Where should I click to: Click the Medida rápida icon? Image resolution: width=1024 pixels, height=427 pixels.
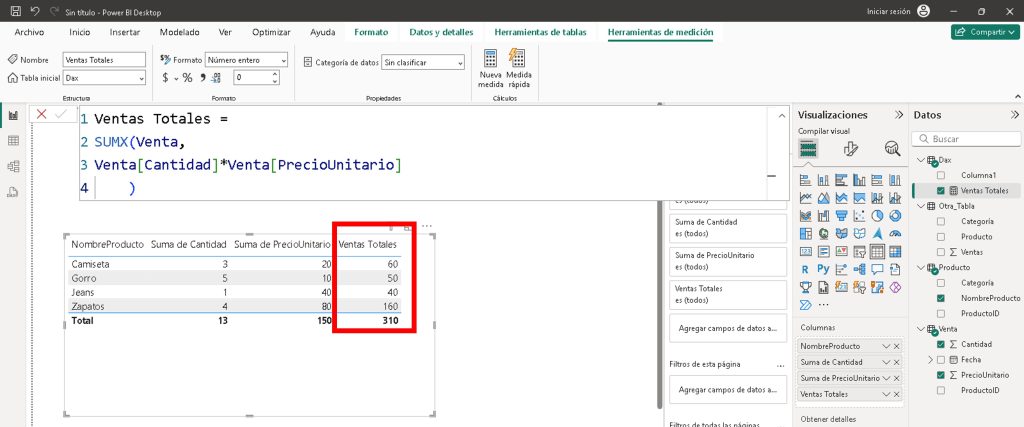(518, 60)
